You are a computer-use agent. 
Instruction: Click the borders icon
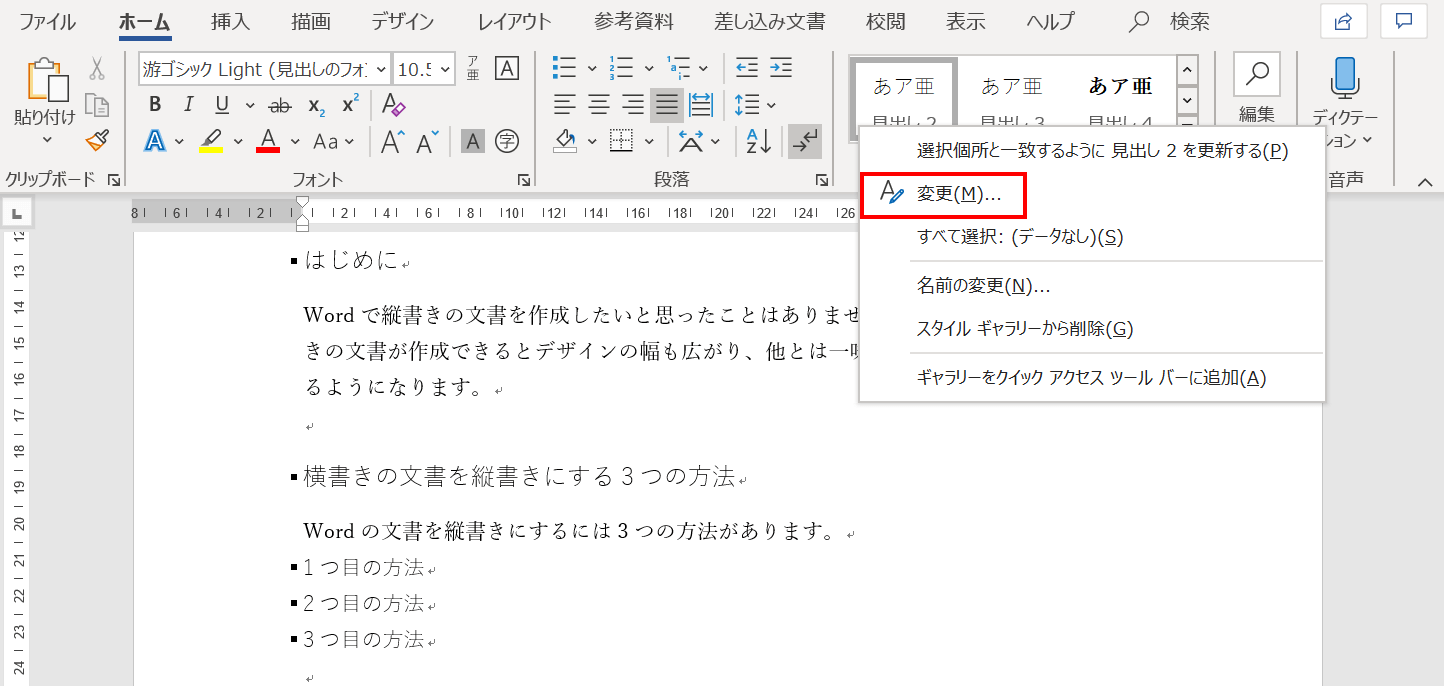(x=622, y=141)
